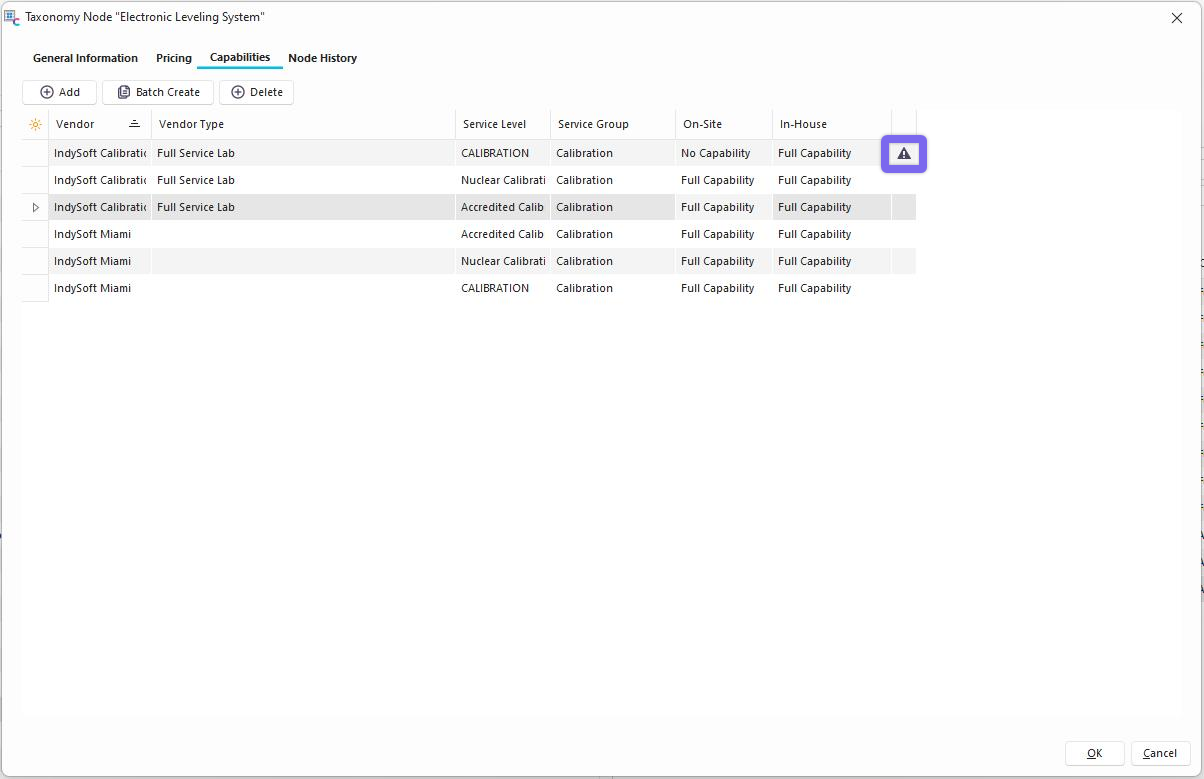Confirm with the OK button
1204x779 pixels.
pos(1094,753)
